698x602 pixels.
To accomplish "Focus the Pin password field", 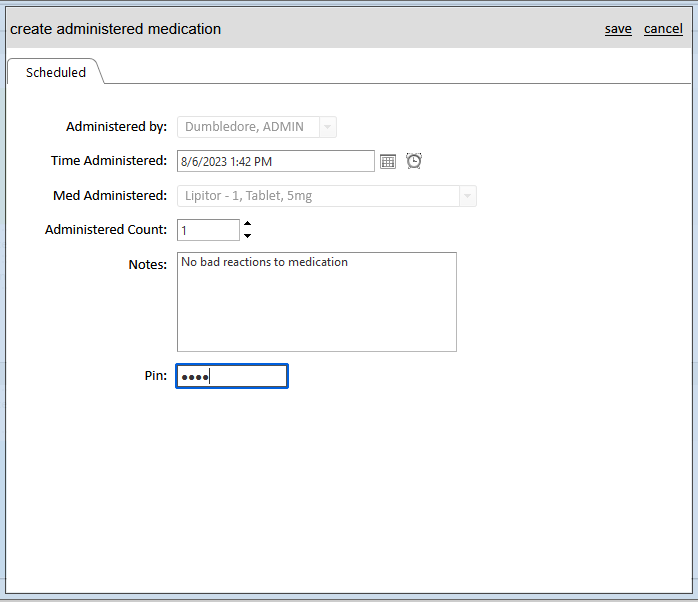I will pos(232,376).
